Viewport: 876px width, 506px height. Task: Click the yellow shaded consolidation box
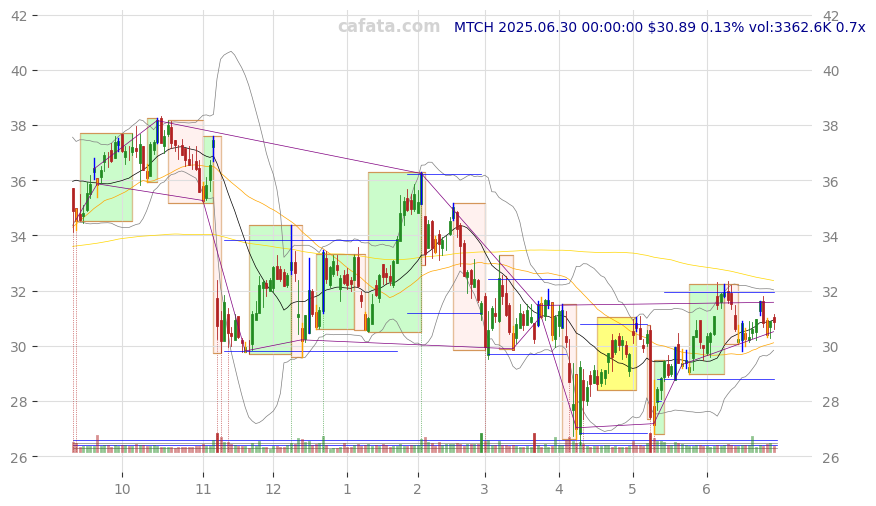point(617,354)
